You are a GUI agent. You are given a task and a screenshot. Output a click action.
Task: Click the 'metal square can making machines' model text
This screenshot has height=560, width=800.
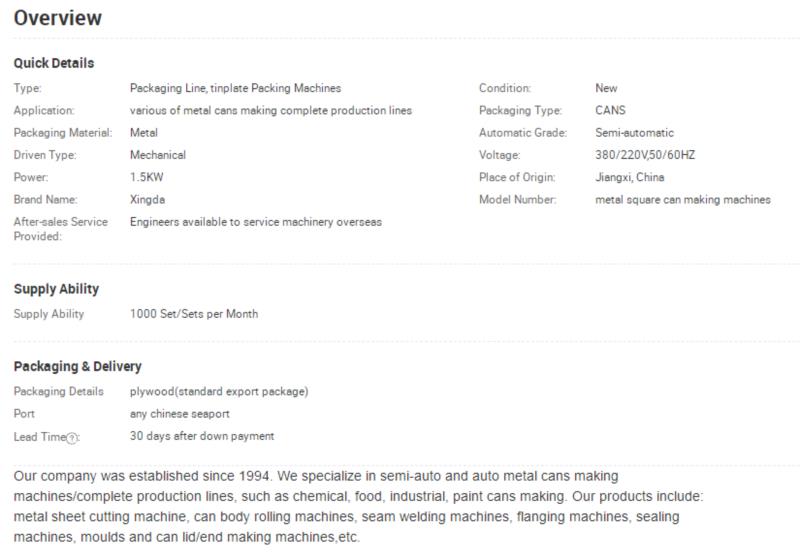pos(683,200)
